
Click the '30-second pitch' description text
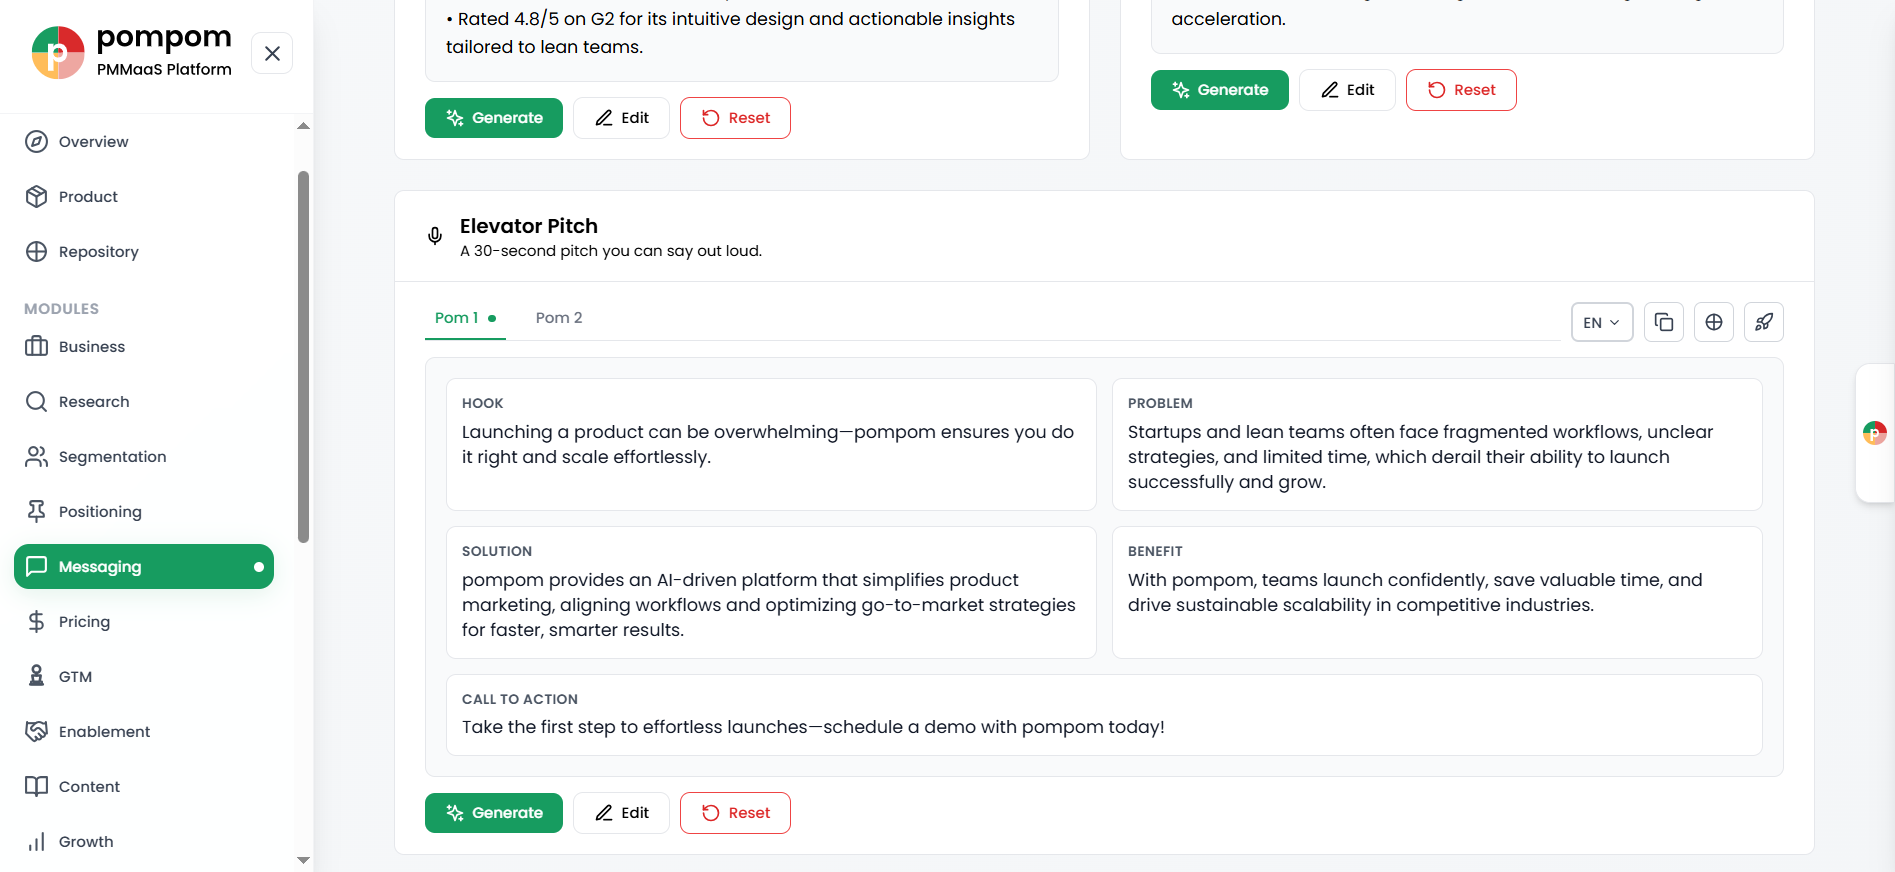611,251
